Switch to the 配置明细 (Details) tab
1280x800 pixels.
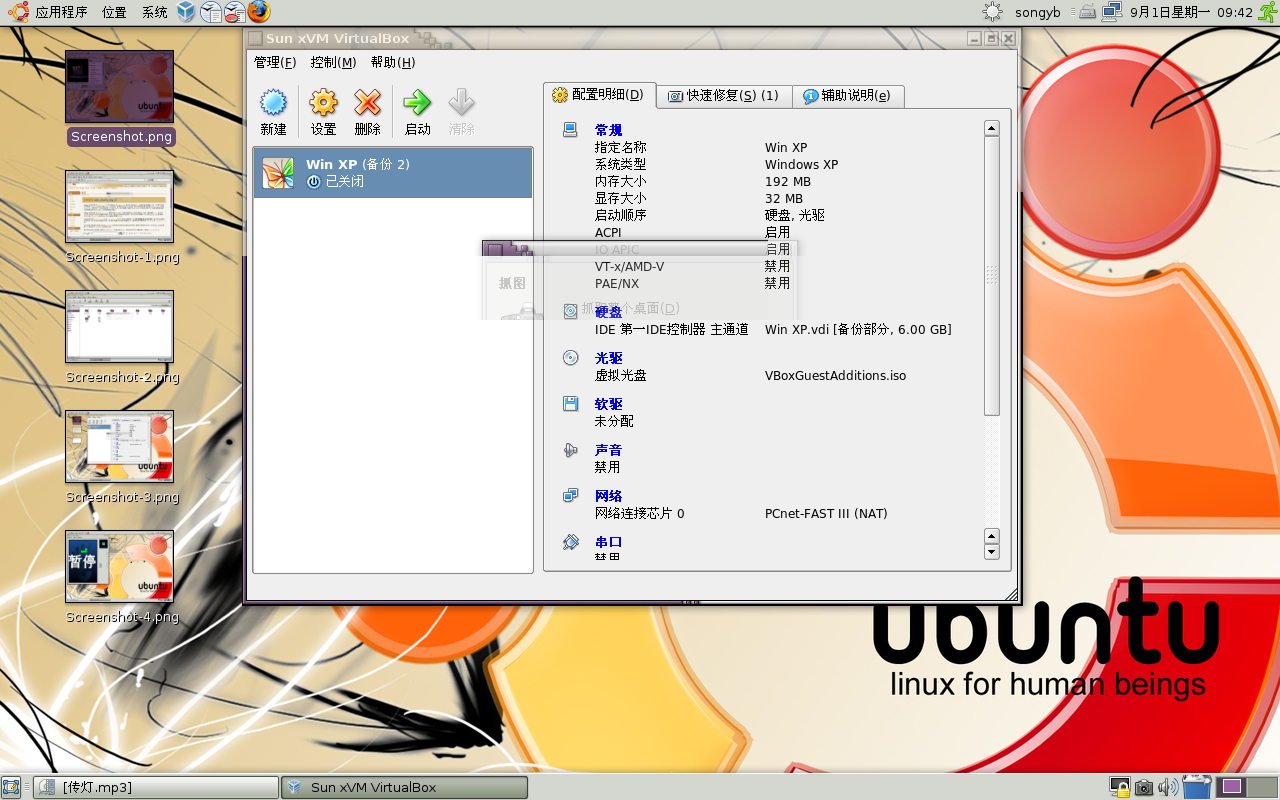tap(600, 95)
